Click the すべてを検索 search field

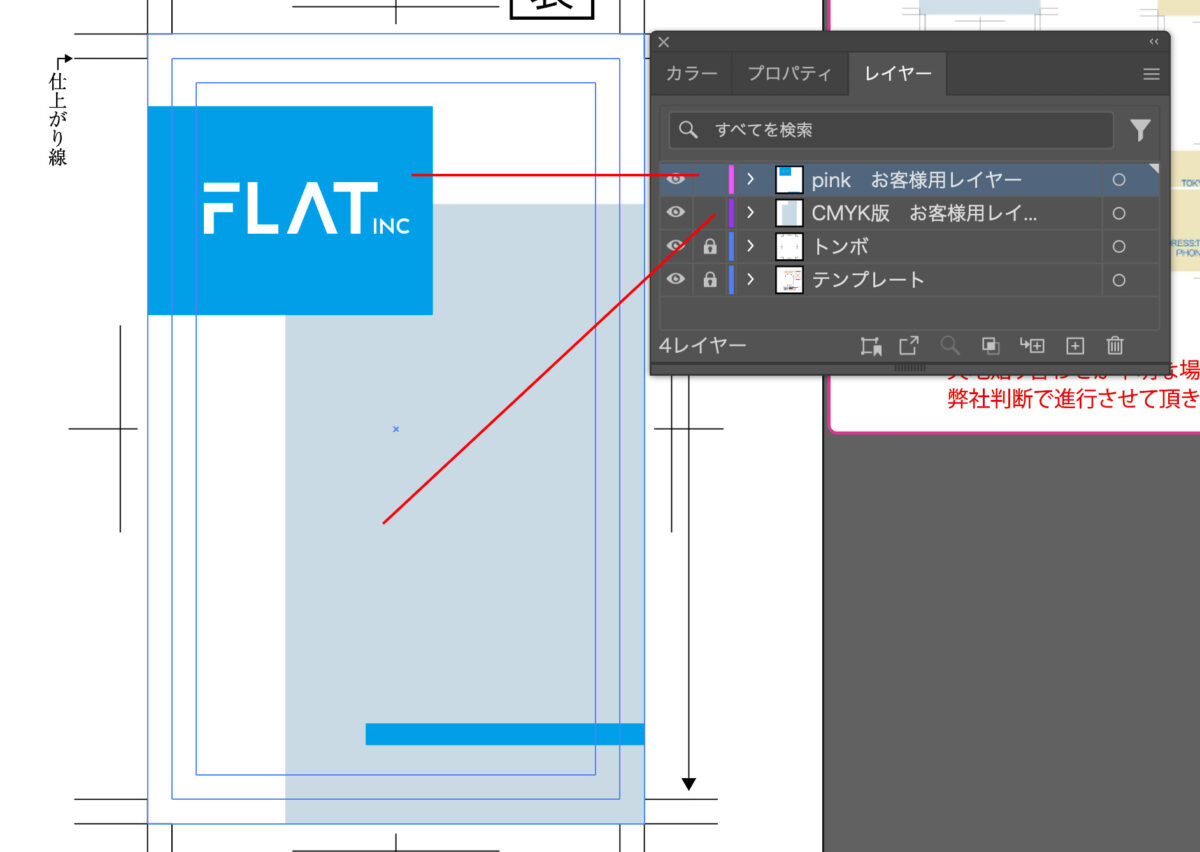coord(891,130)
